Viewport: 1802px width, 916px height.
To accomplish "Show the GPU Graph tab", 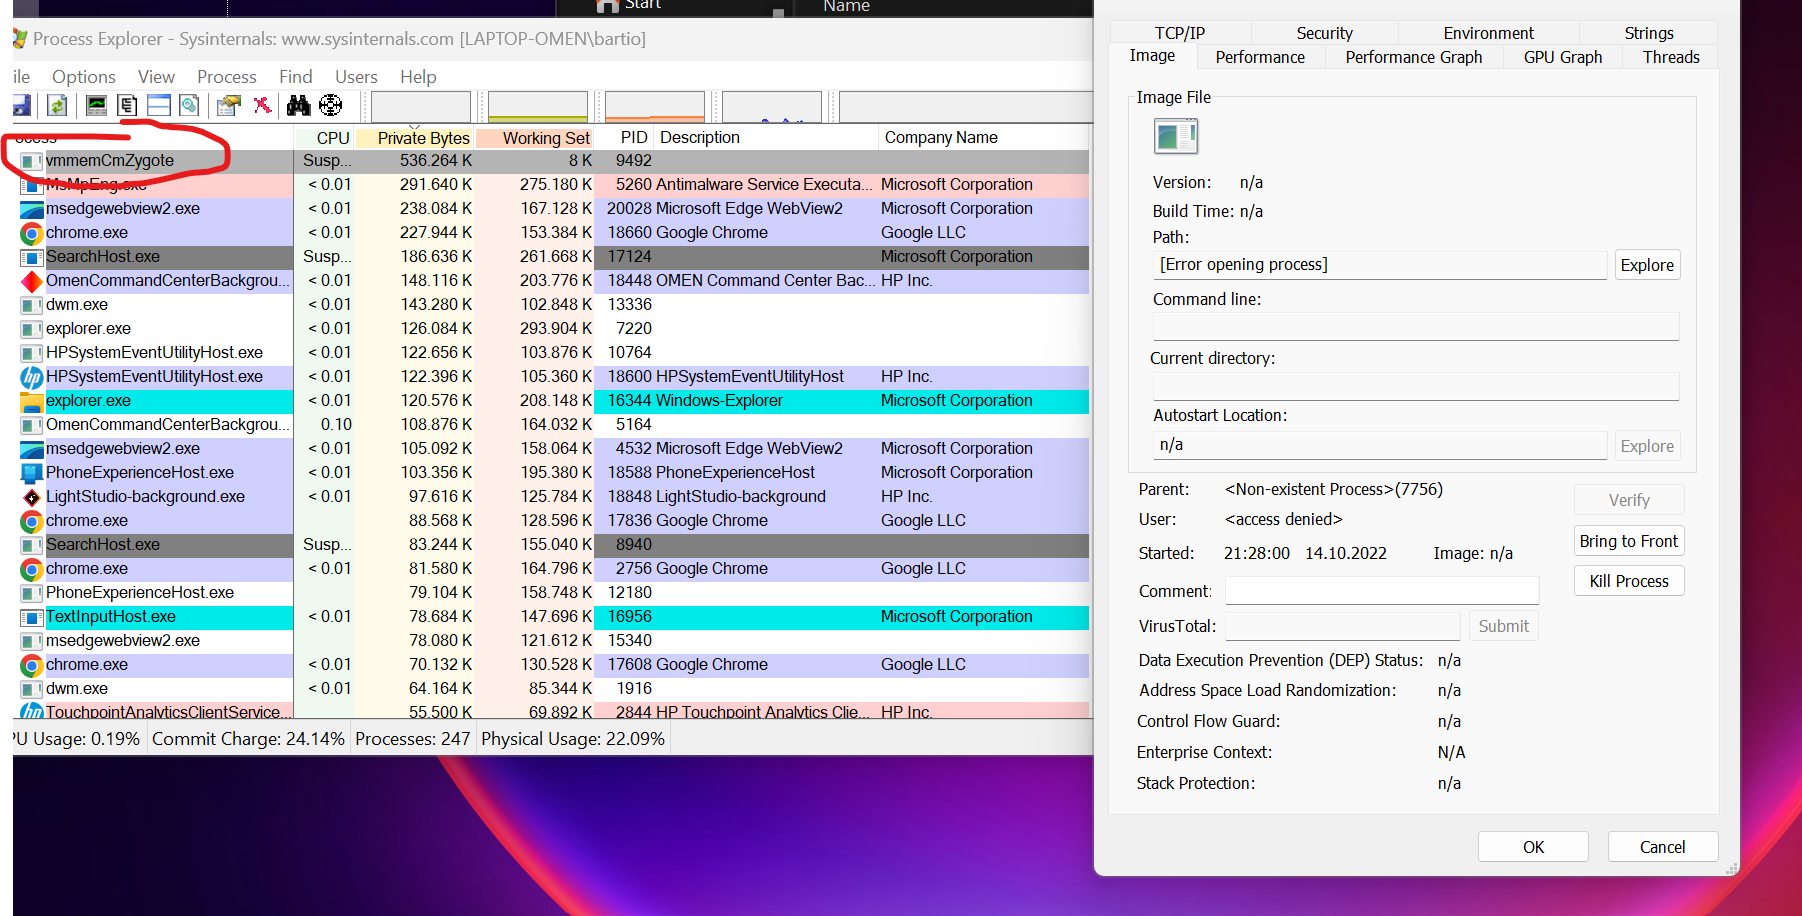I will tap(1563, 57).
